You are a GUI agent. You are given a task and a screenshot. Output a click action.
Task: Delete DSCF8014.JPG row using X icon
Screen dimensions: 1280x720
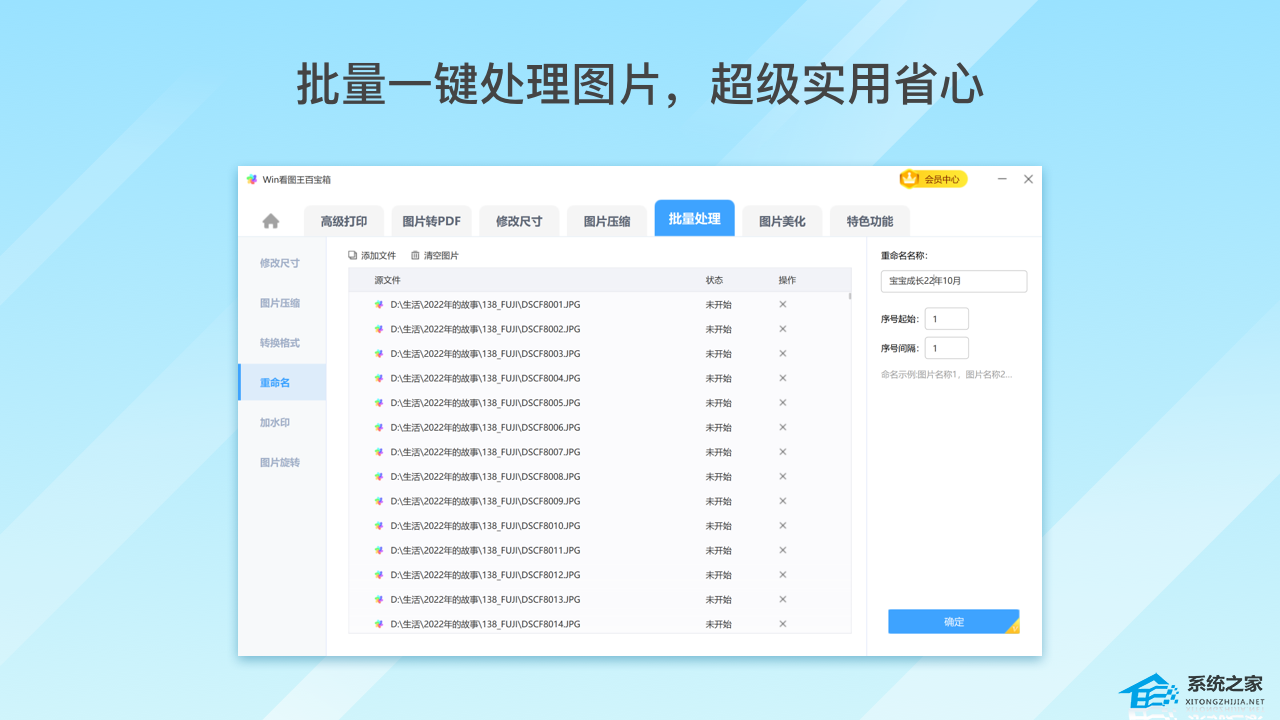point(783,624)
